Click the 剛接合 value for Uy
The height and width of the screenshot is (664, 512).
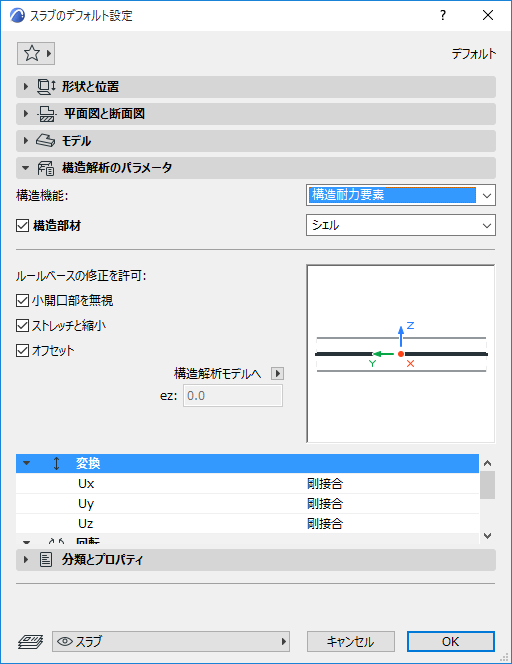click(x=325, y=504)
